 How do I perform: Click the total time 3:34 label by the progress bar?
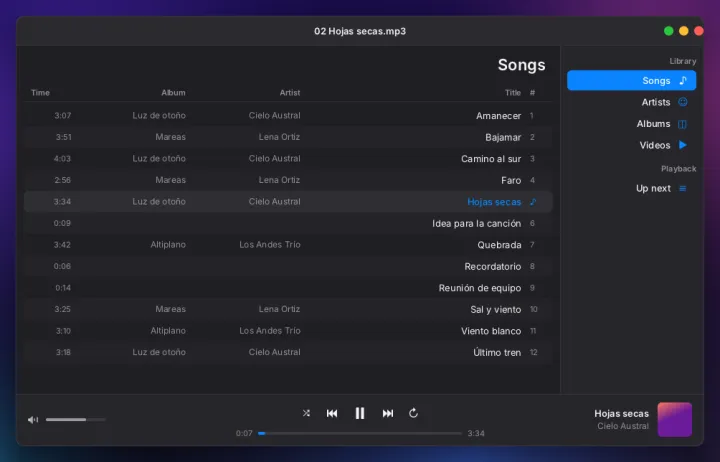[476, 433]
